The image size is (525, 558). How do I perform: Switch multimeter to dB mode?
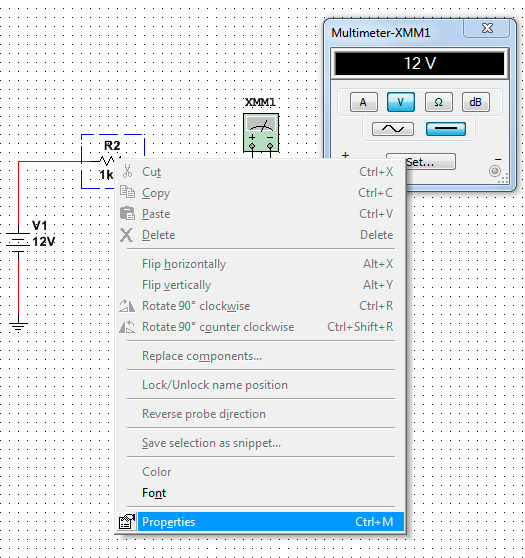click(x=476, y=102)
